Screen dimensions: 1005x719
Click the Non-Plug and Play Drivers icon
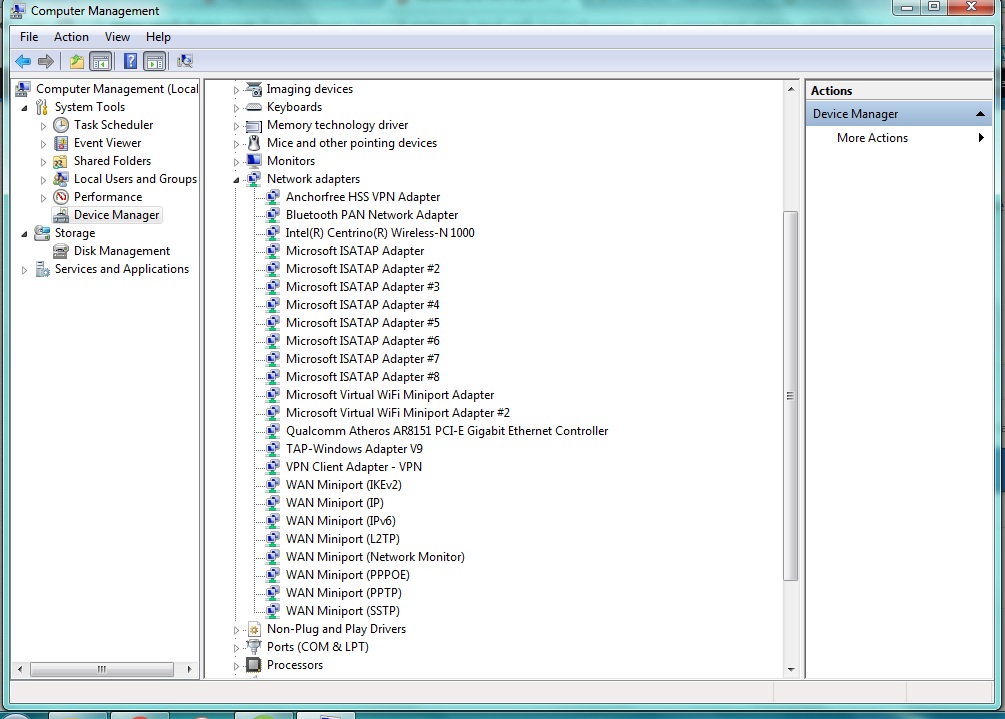pyautogui.click(x=254, y=629)
